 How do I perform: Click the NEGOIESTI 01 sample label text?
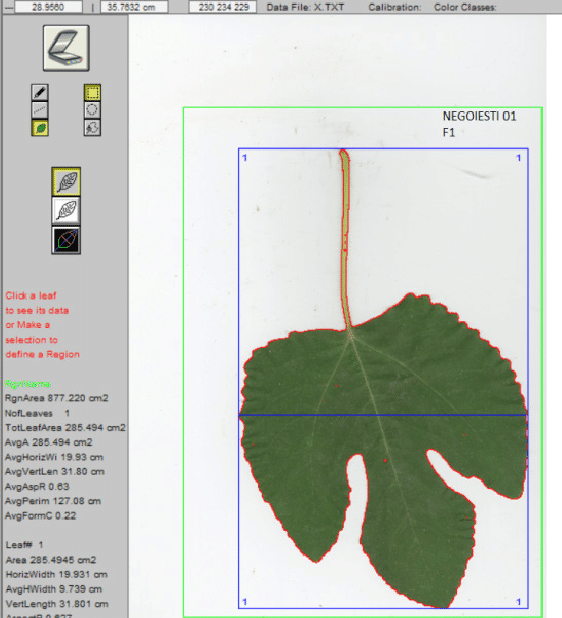479,116
